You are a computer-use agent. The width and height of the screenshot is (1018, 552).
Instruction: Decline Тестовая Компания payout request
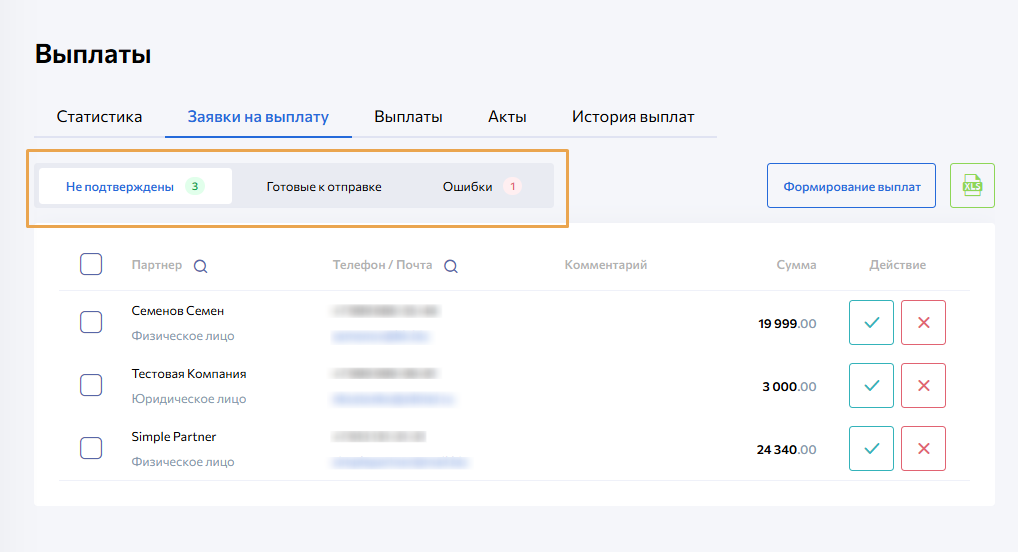click(x=923, y=385)
